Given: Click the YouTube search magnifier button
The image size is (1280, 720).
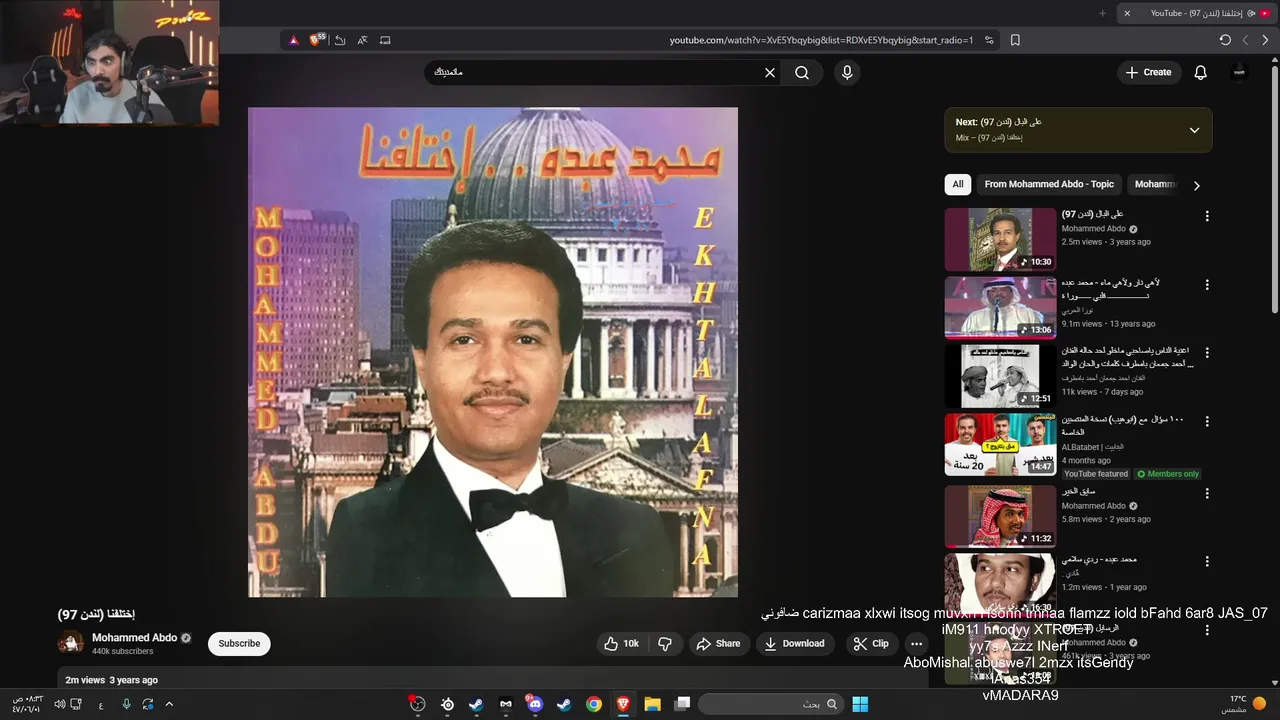Looking at the screenshot, I should point(802,72).
